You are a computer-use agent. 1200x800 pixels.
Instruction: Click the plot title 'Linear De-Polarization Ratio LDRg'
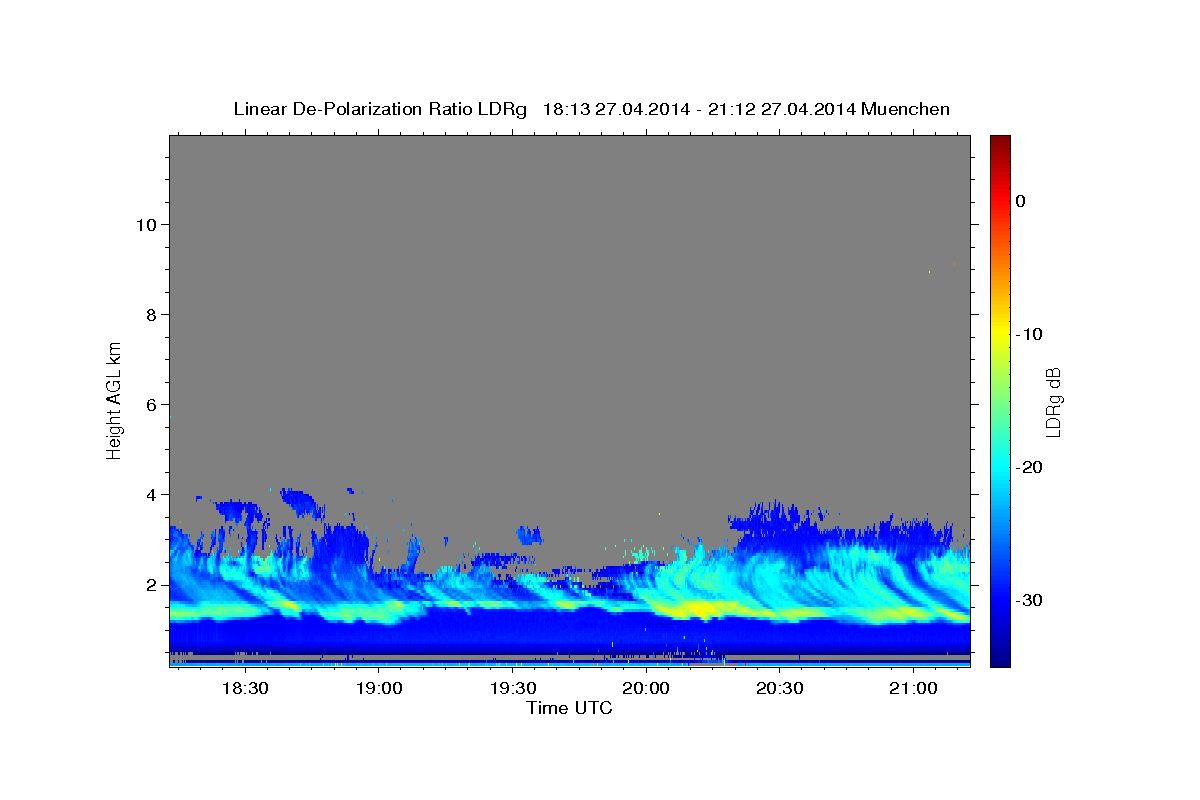pyautogui.click(x=379, y=109)
